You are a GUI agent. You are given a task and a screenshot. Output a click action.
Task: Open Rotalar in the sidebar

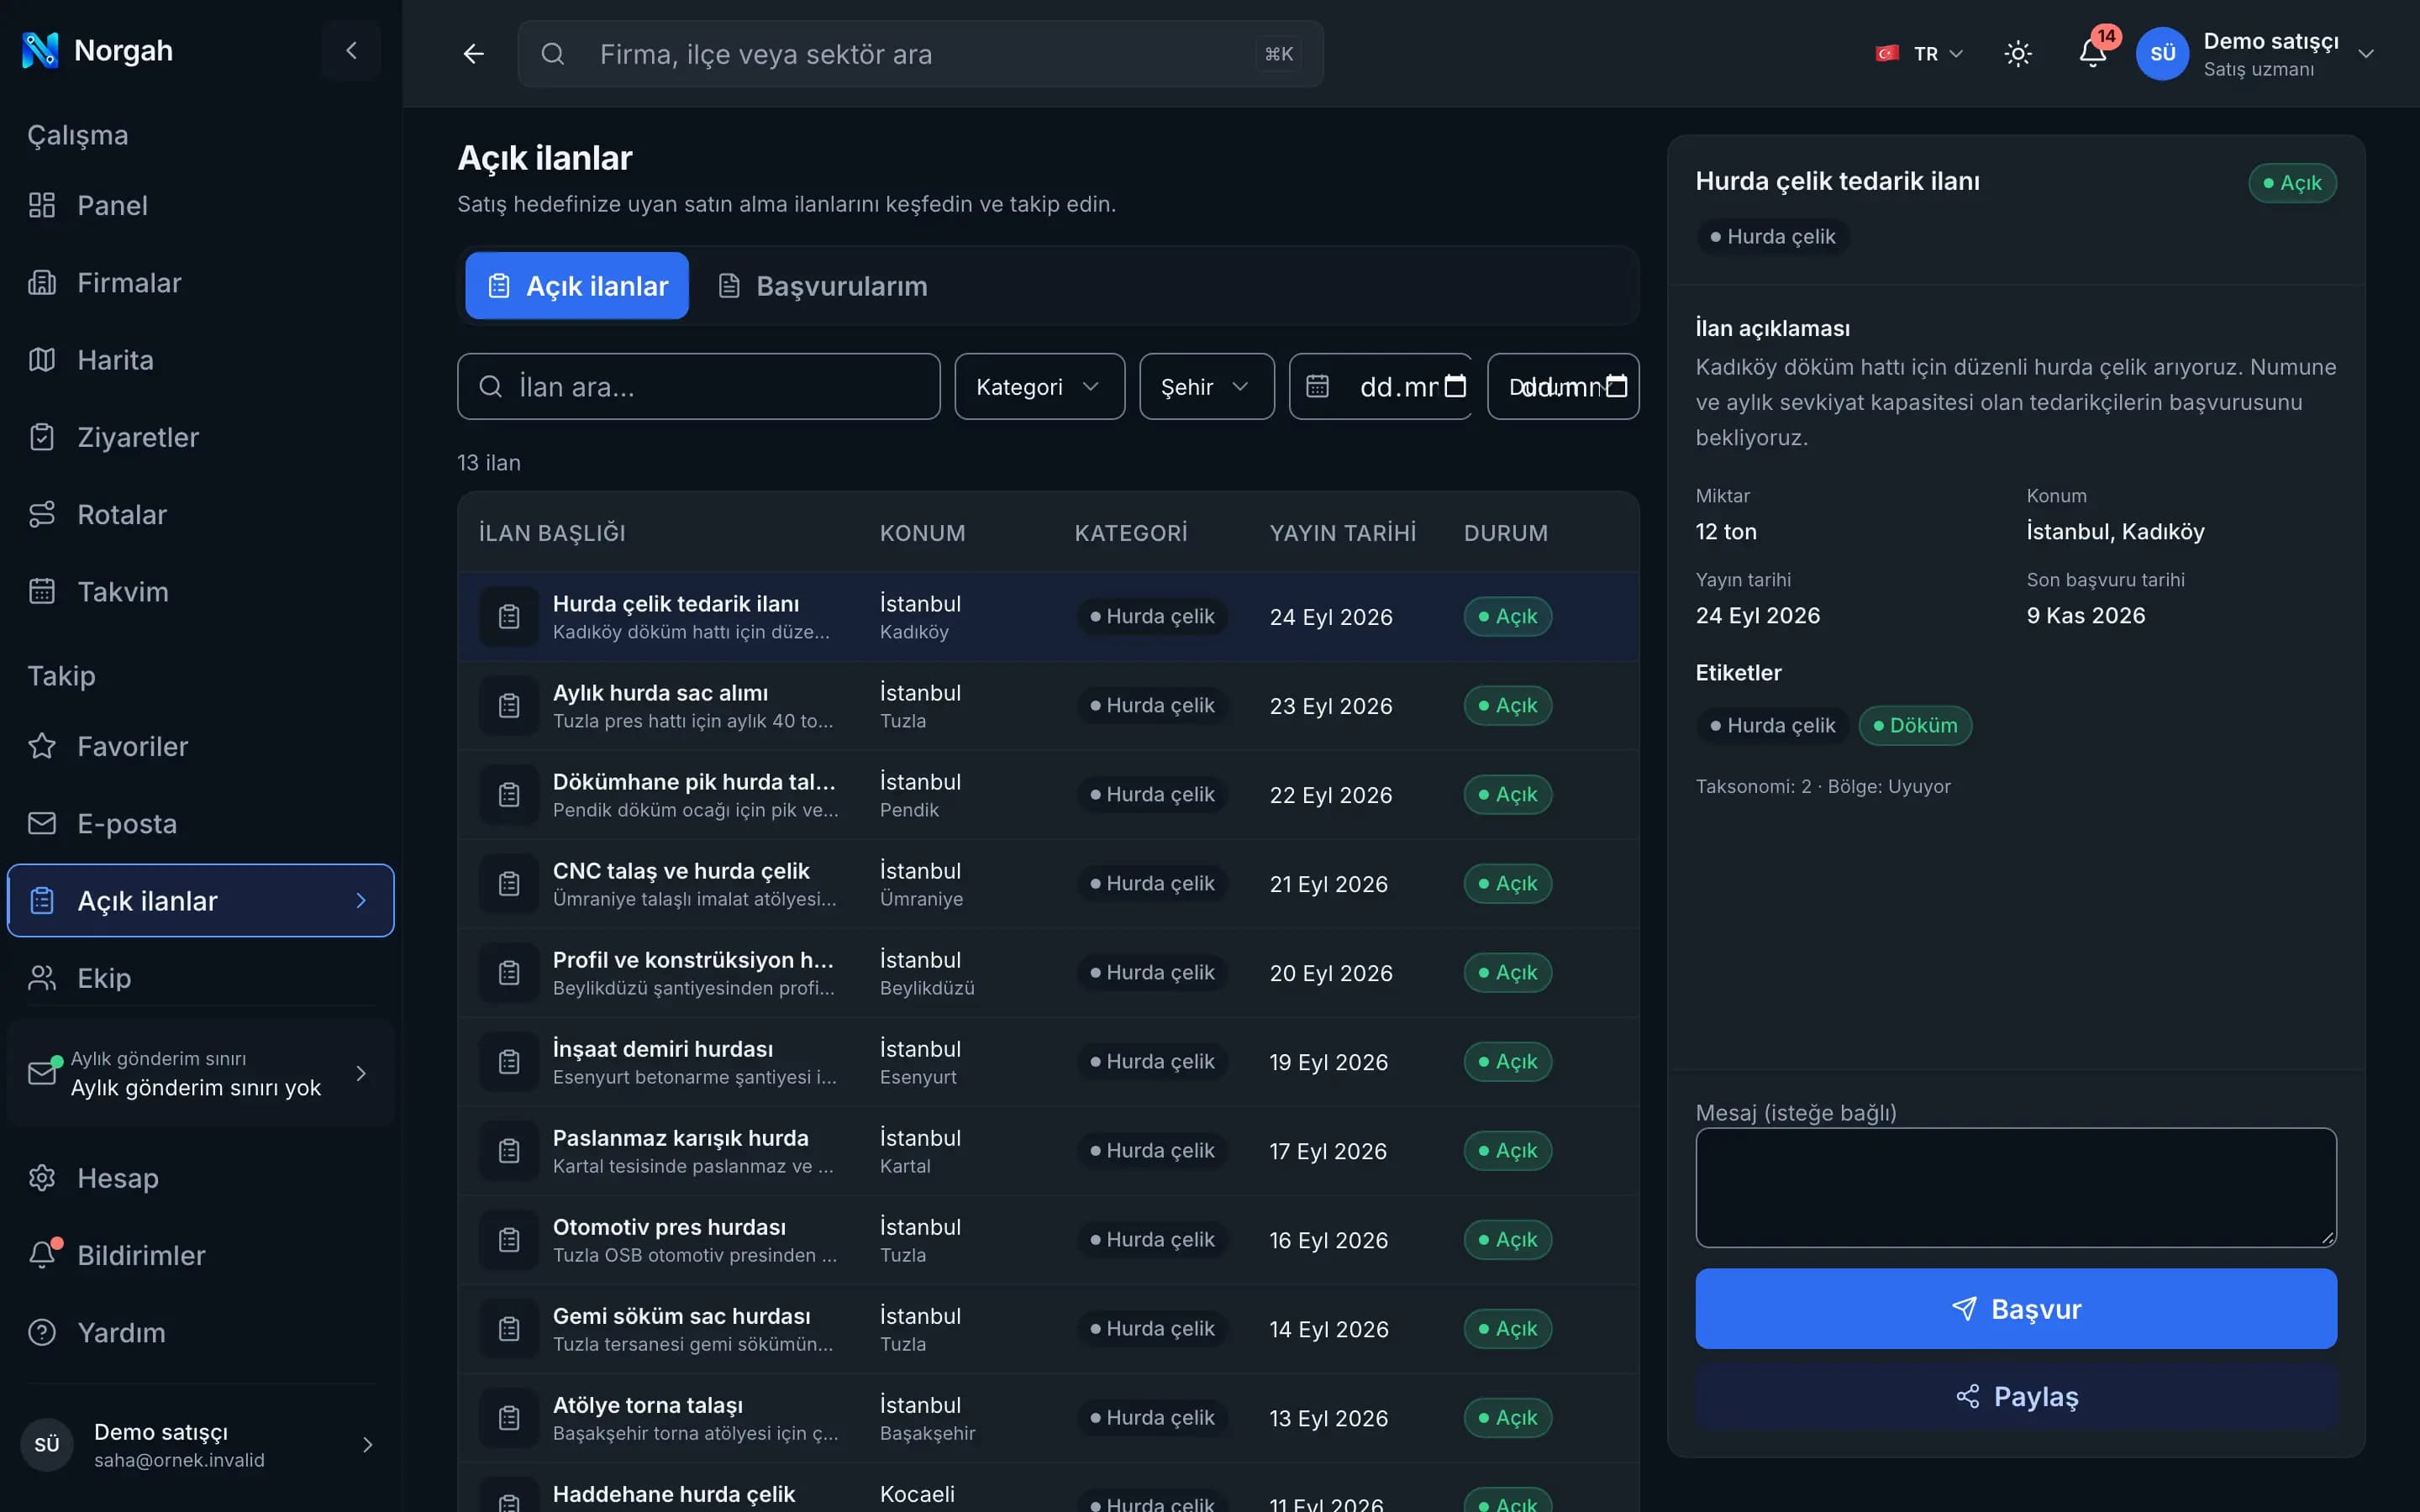(x=200, y=514)
